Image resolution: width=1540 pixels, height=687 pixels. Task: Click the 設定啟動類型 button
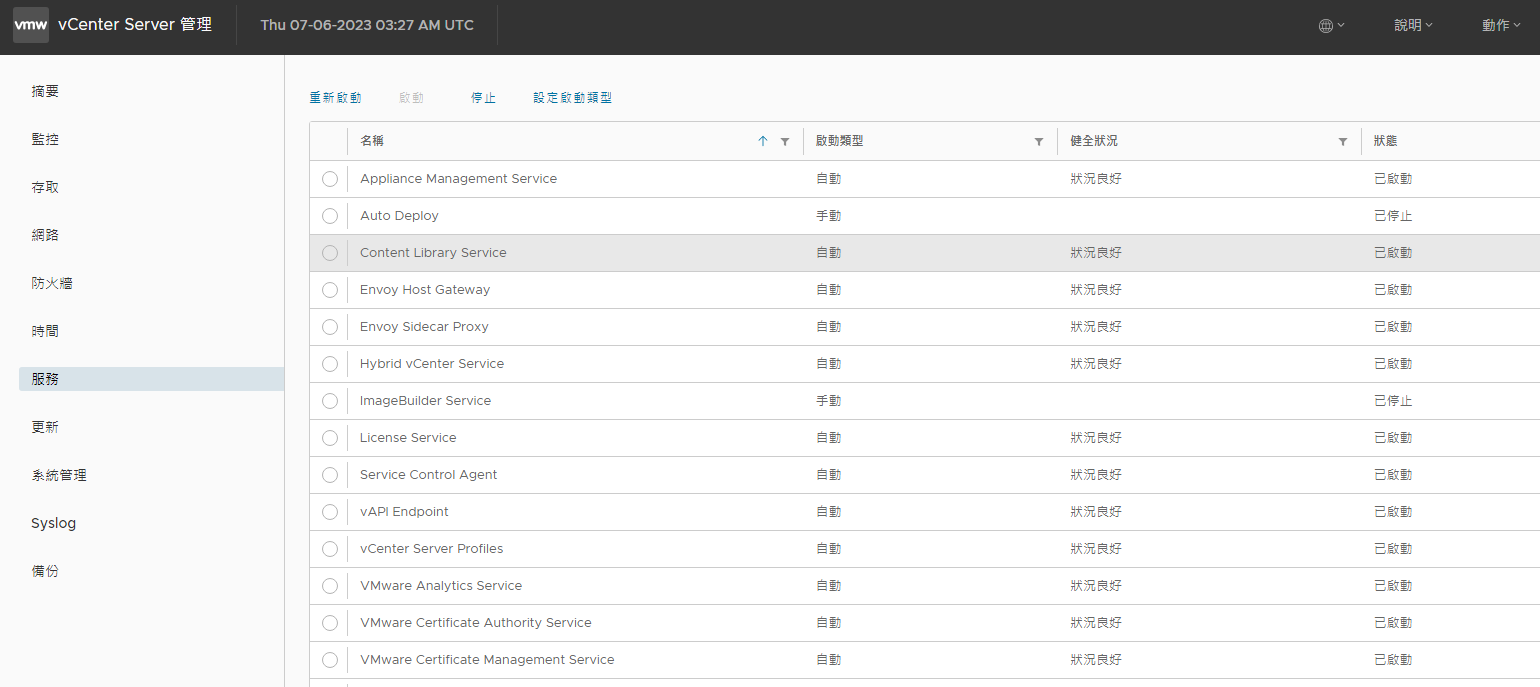[572, 98]
